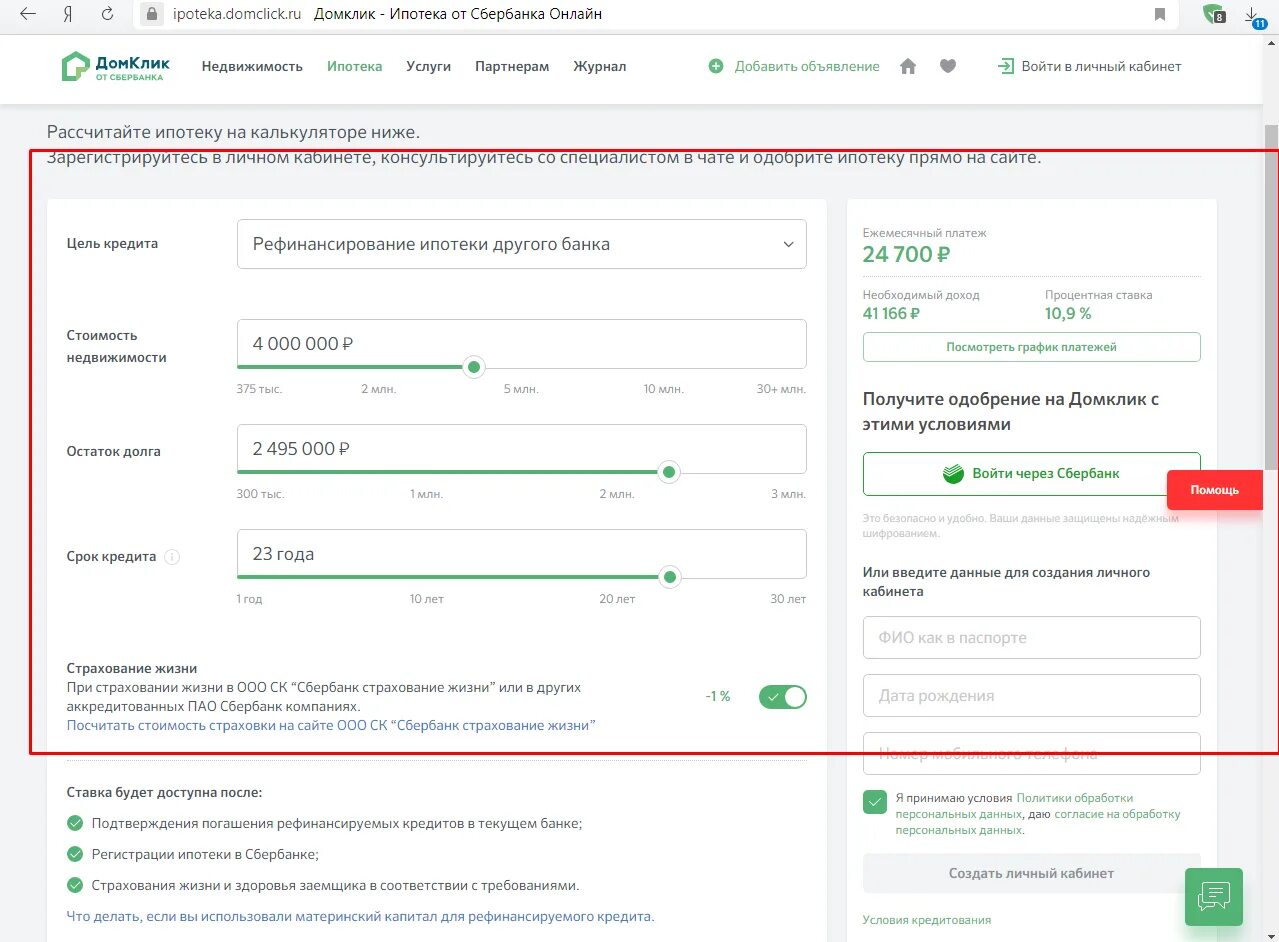
Task: Open the материнский капитал question link
Action: click(x=360, y=916)
